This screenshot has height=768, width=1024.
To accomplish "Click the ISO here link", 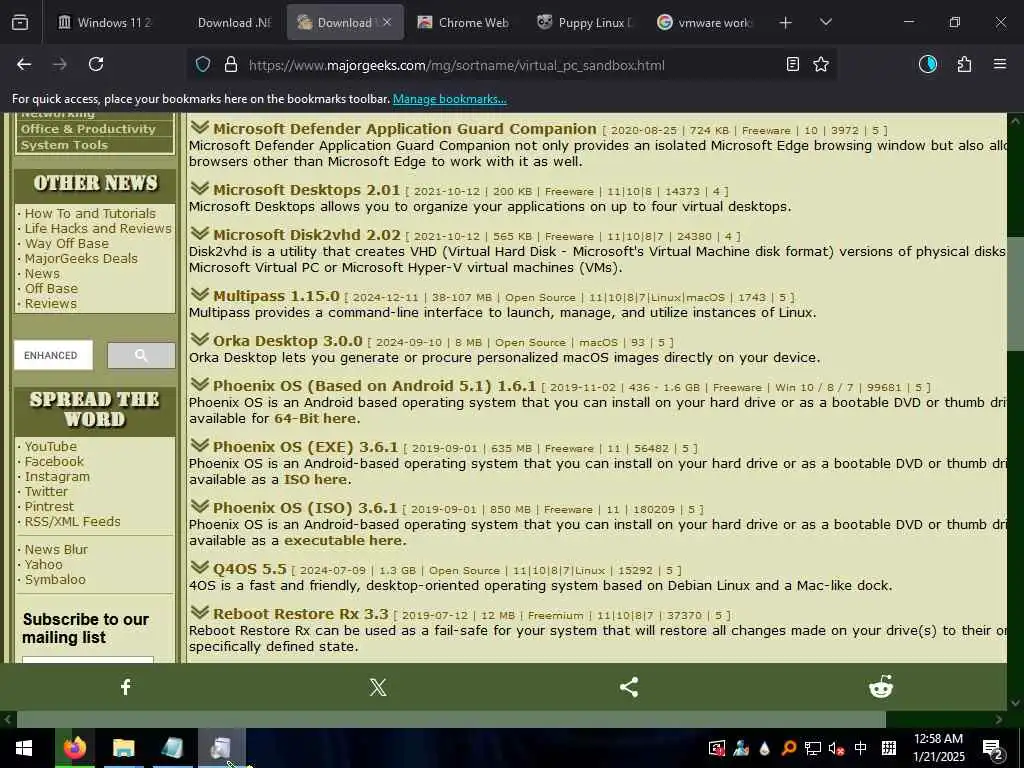I will click(317, 479).
